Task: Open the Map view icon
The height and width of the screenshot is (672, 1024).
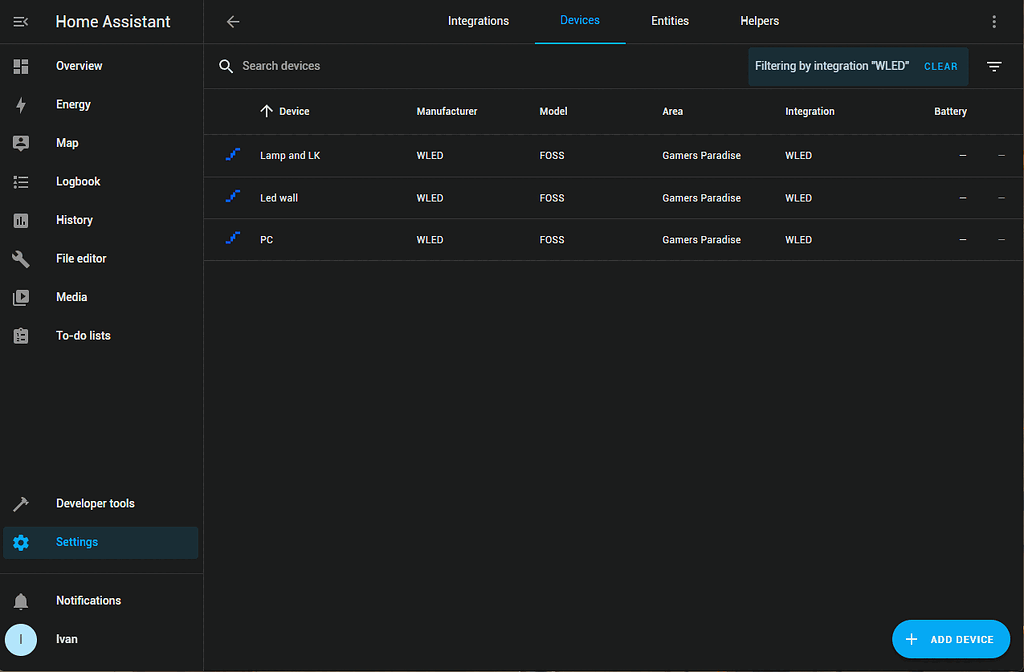Action: [x=20, y=142]
